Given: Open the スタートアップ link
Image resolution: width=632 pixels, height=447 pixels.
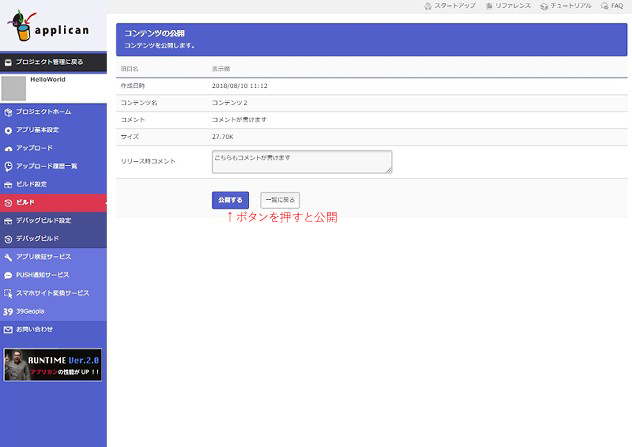Looking at the screenshot, I should tap(450, 6).
